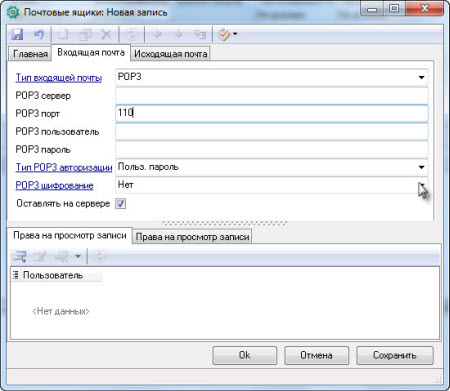Select the Входящая почта tab
The image size is (450, 391).
tap(91, 52)
